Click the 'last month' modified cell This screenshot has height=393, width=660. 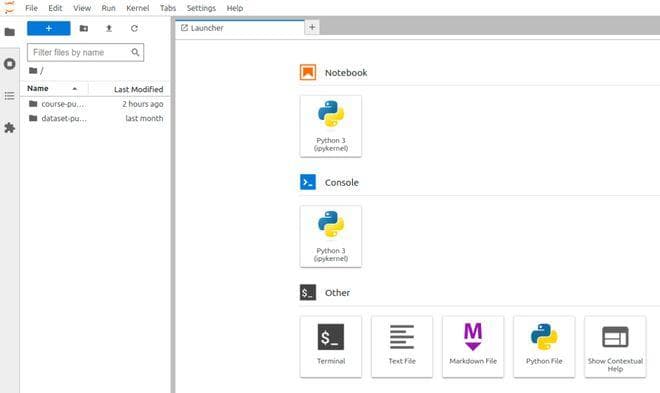[144, 119]
